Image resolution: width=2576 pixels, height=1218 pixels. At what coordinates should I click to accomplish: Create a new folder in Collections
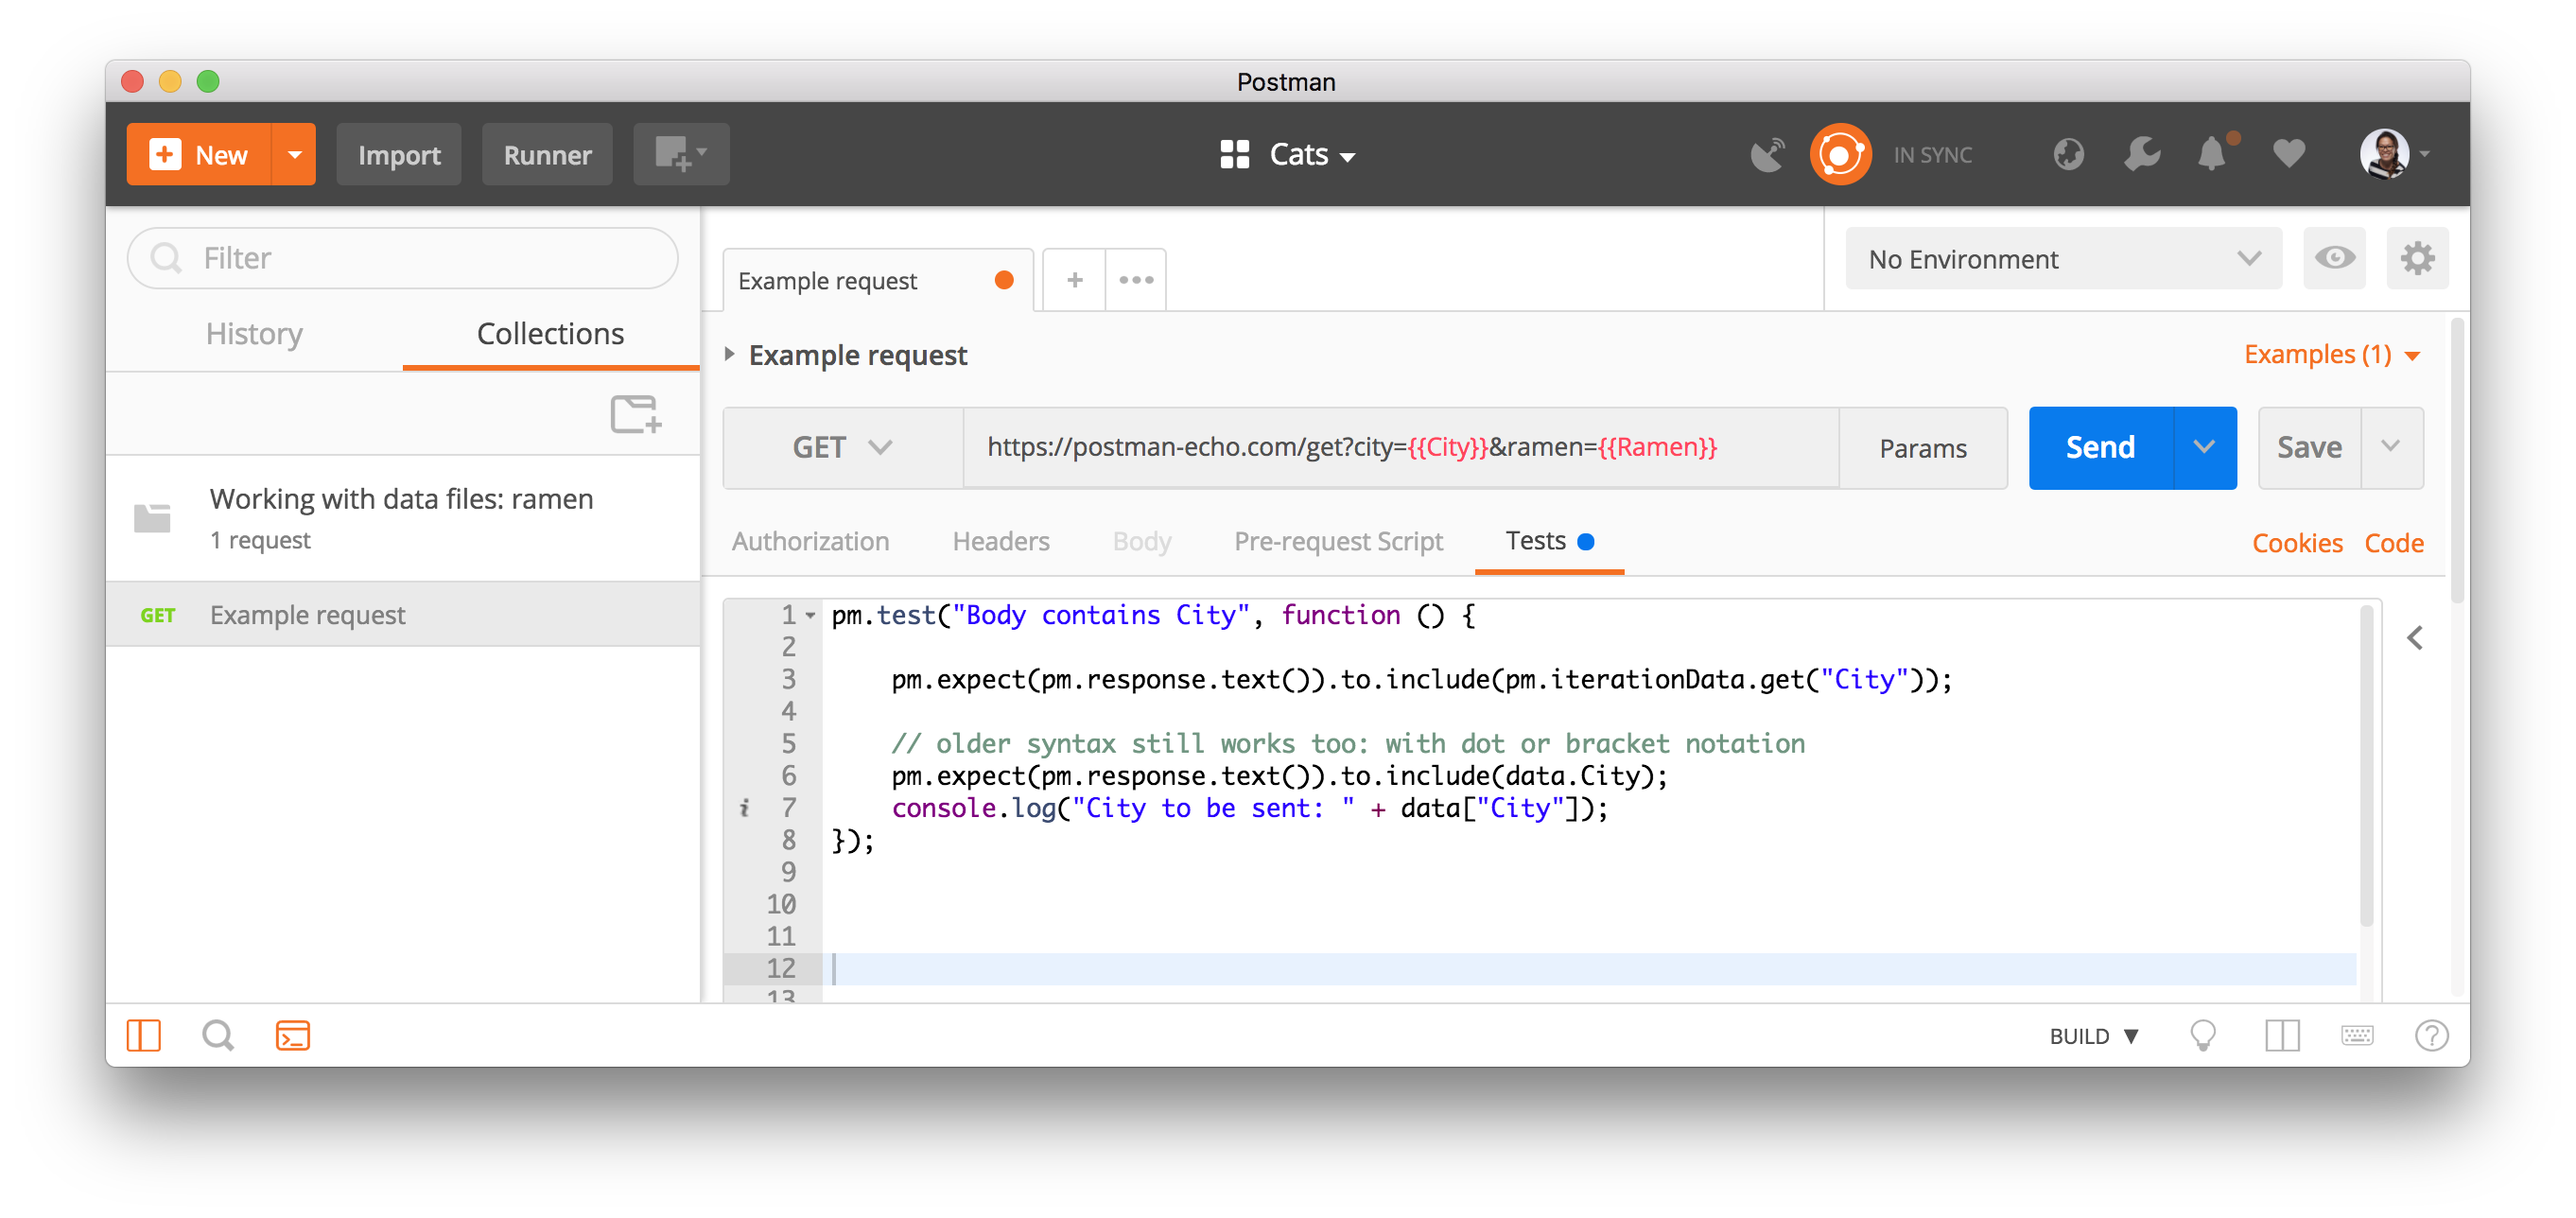(636, 414)
